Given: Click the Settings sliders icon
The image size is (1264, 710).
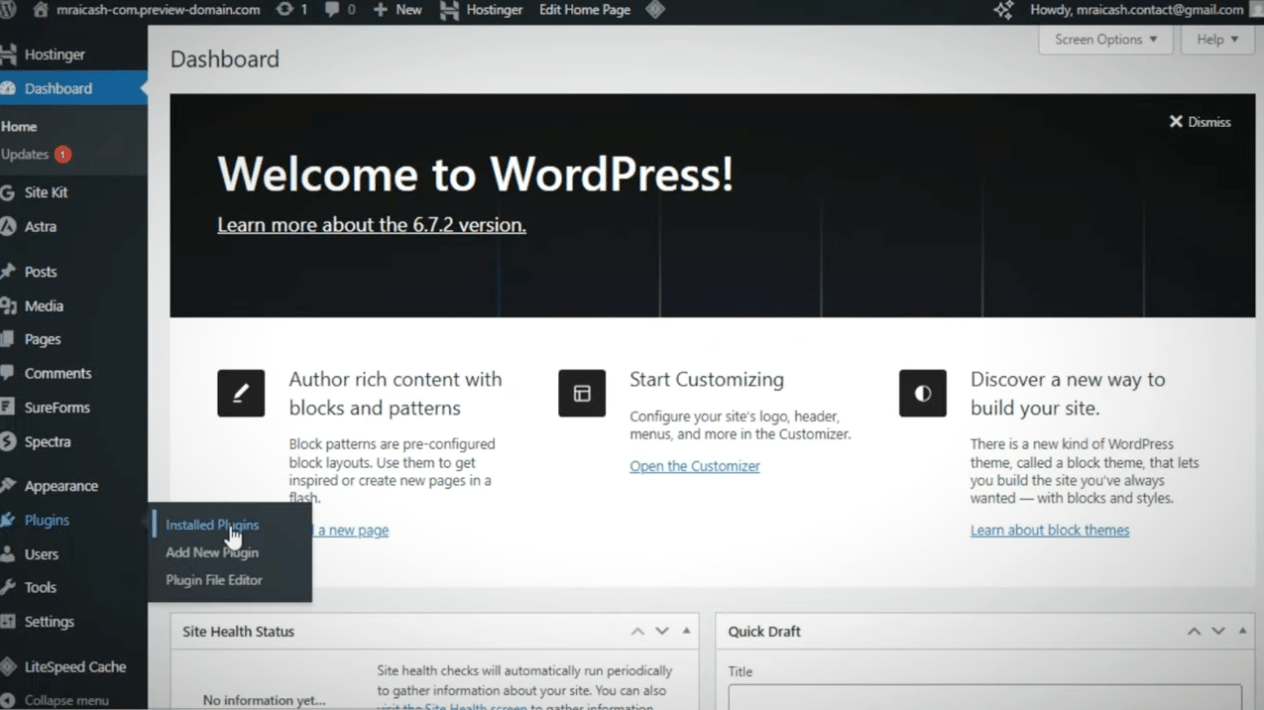Looking at the screenshot, I should pos(8,621).
